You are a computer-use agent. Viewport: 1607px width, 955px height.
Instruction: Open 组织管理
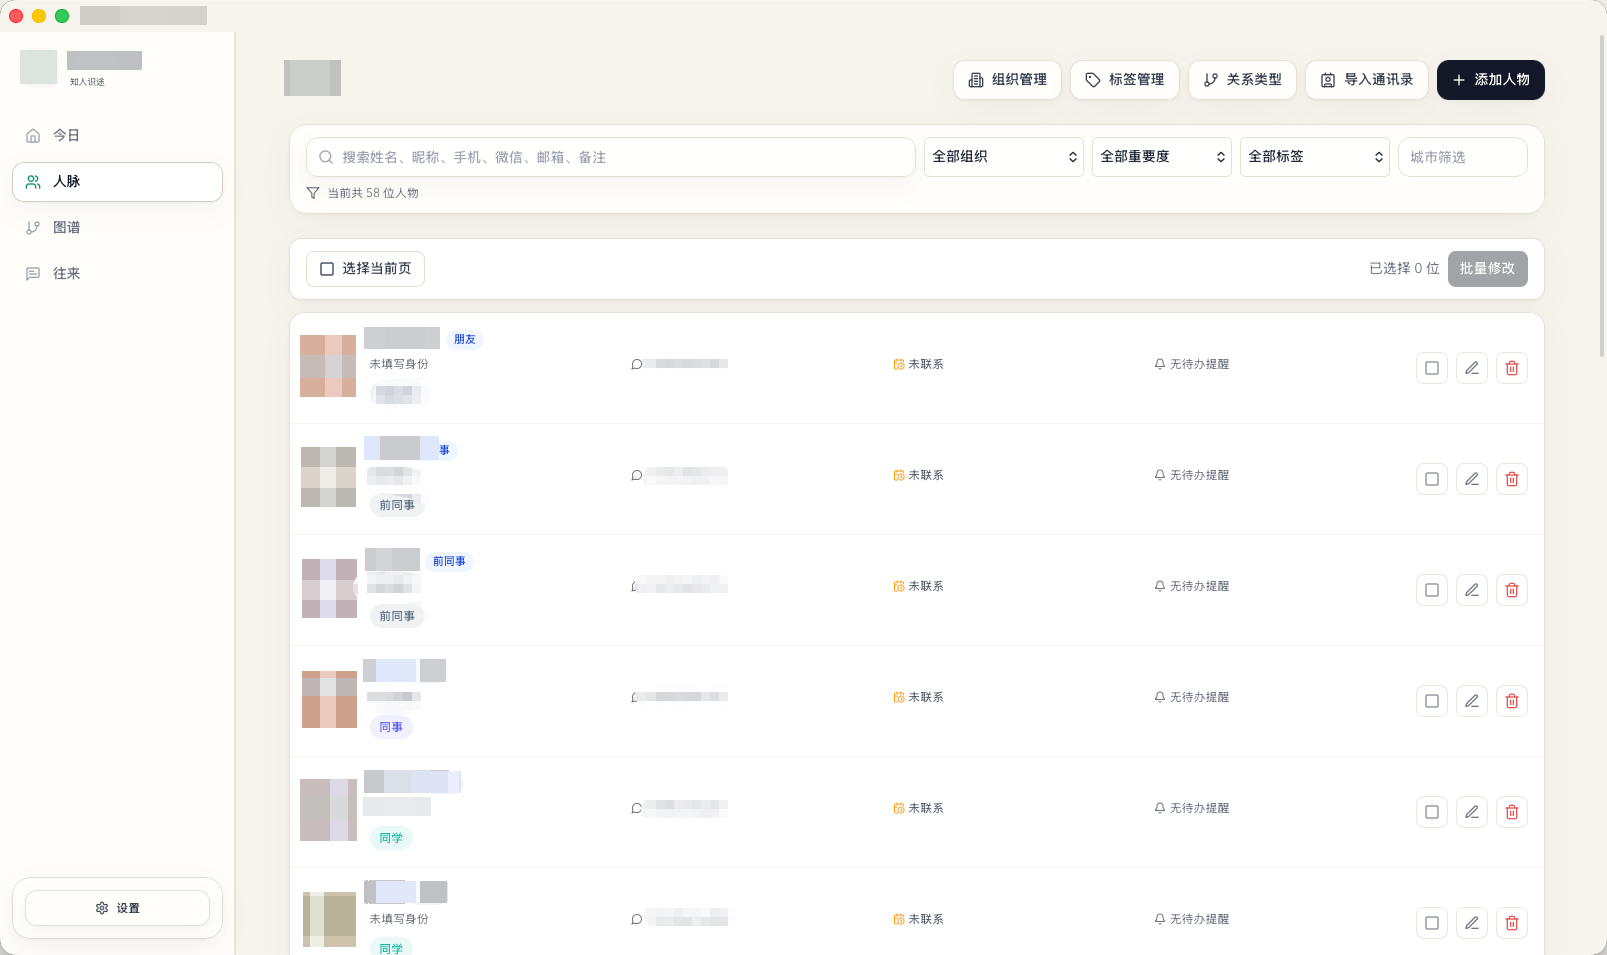pos(1008,80)
